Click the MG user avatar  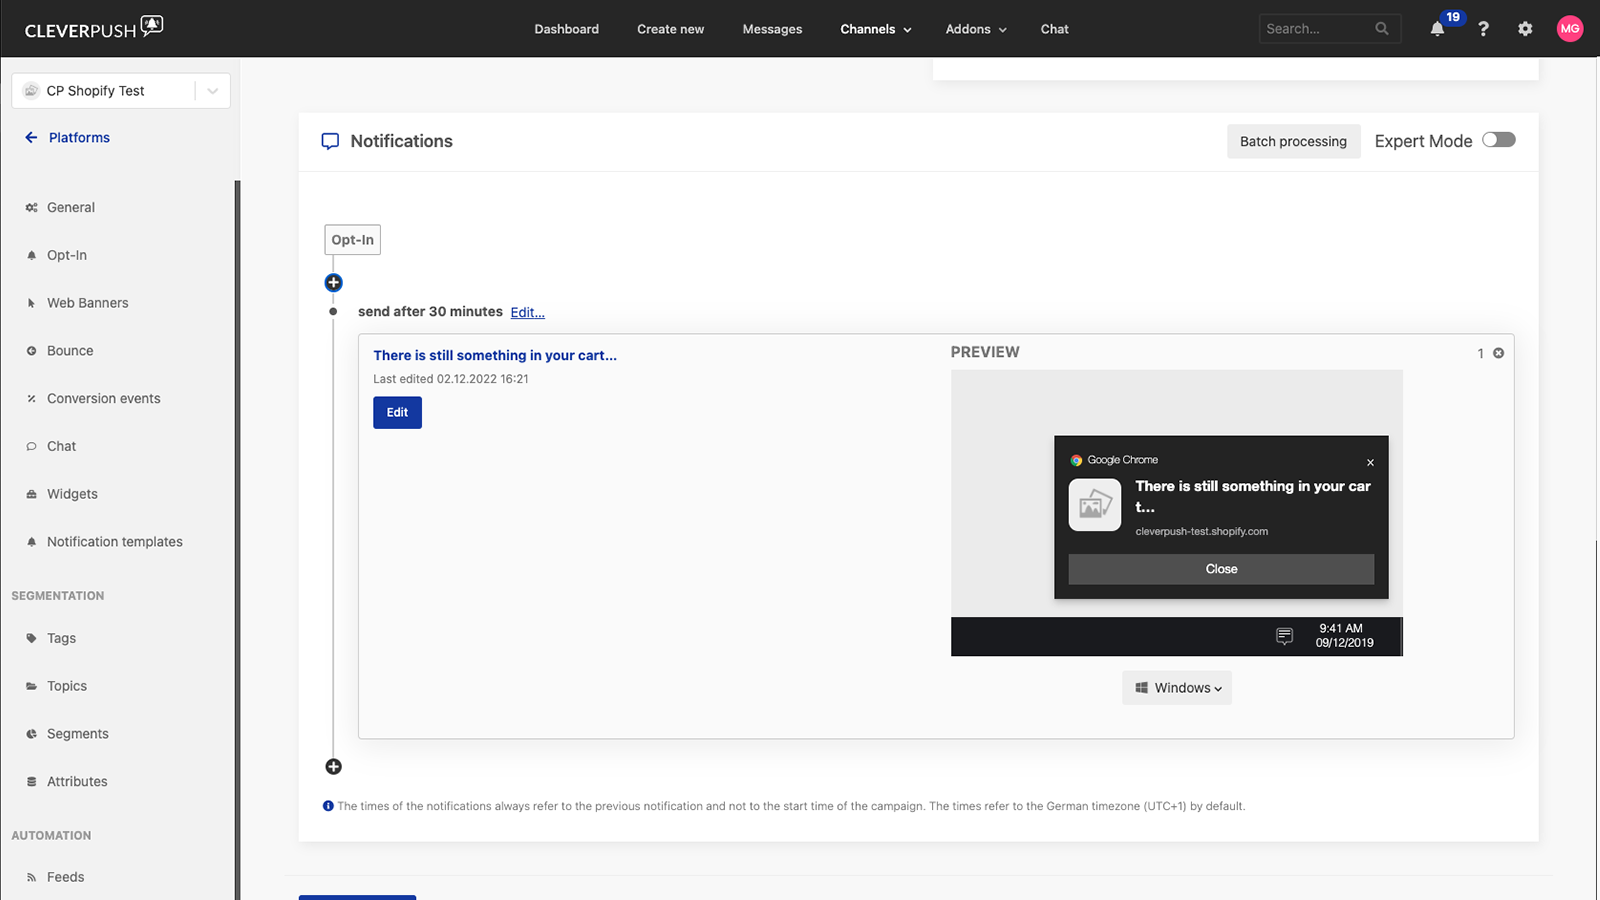point(1570,29)
